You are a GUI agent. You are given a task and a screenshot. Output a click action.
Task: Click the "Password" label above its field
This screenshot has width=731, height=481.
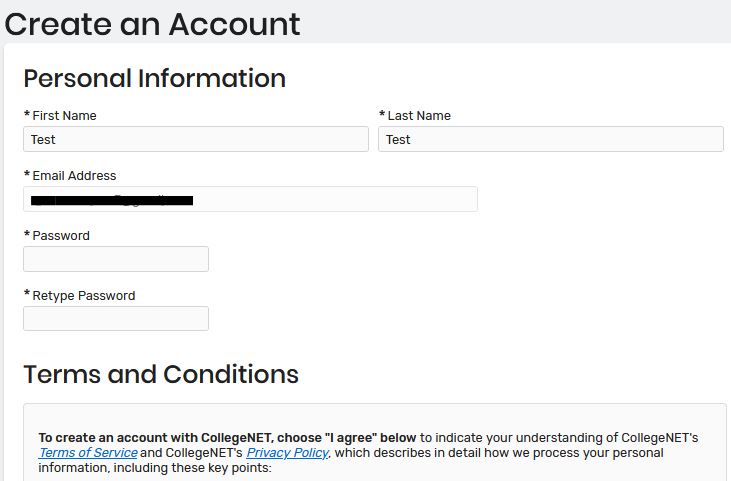click(x=61, y=236)
